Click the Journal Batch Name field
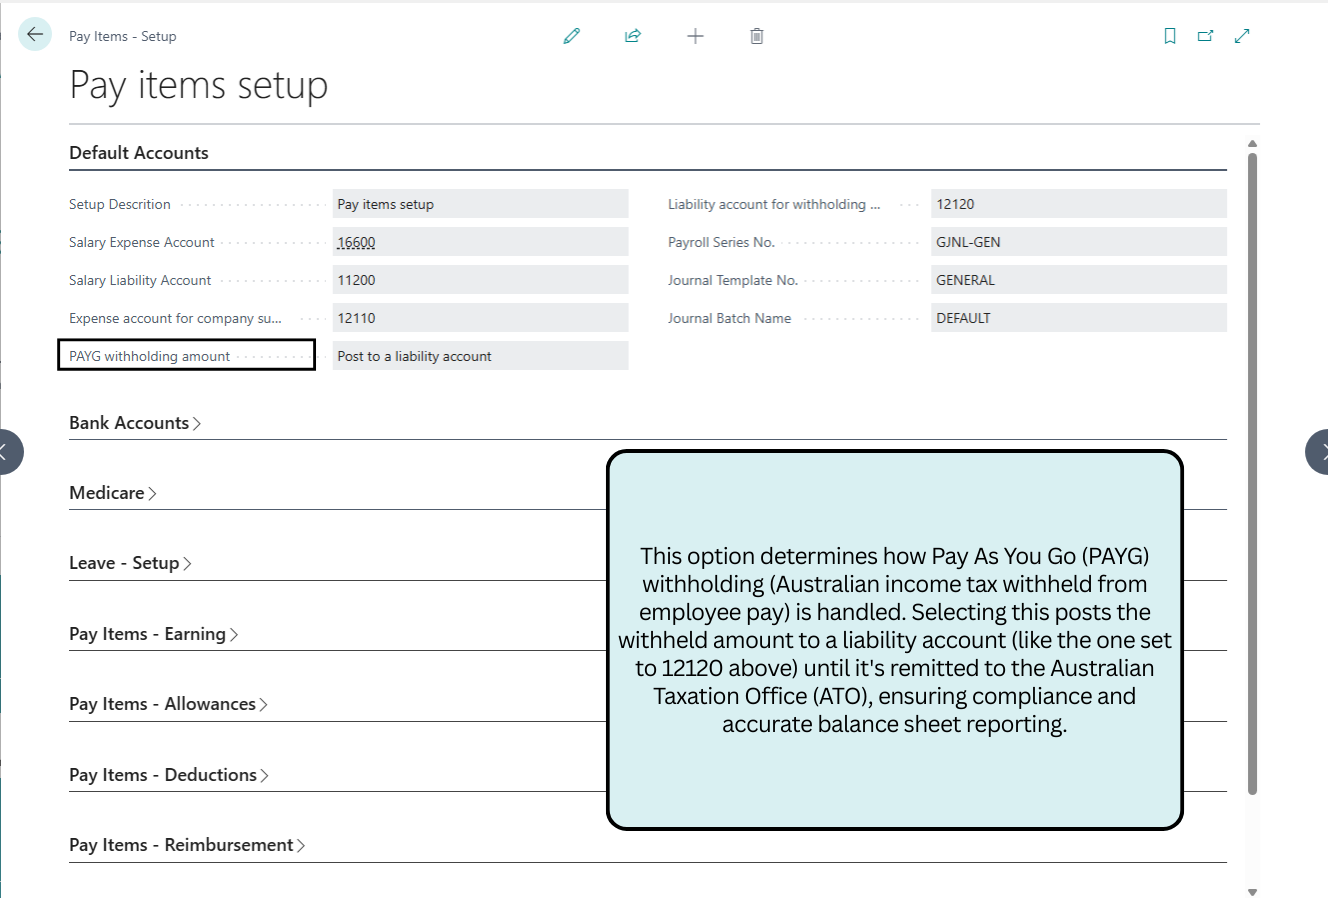The image size is (1329, 898). [x=1078, y=318]
